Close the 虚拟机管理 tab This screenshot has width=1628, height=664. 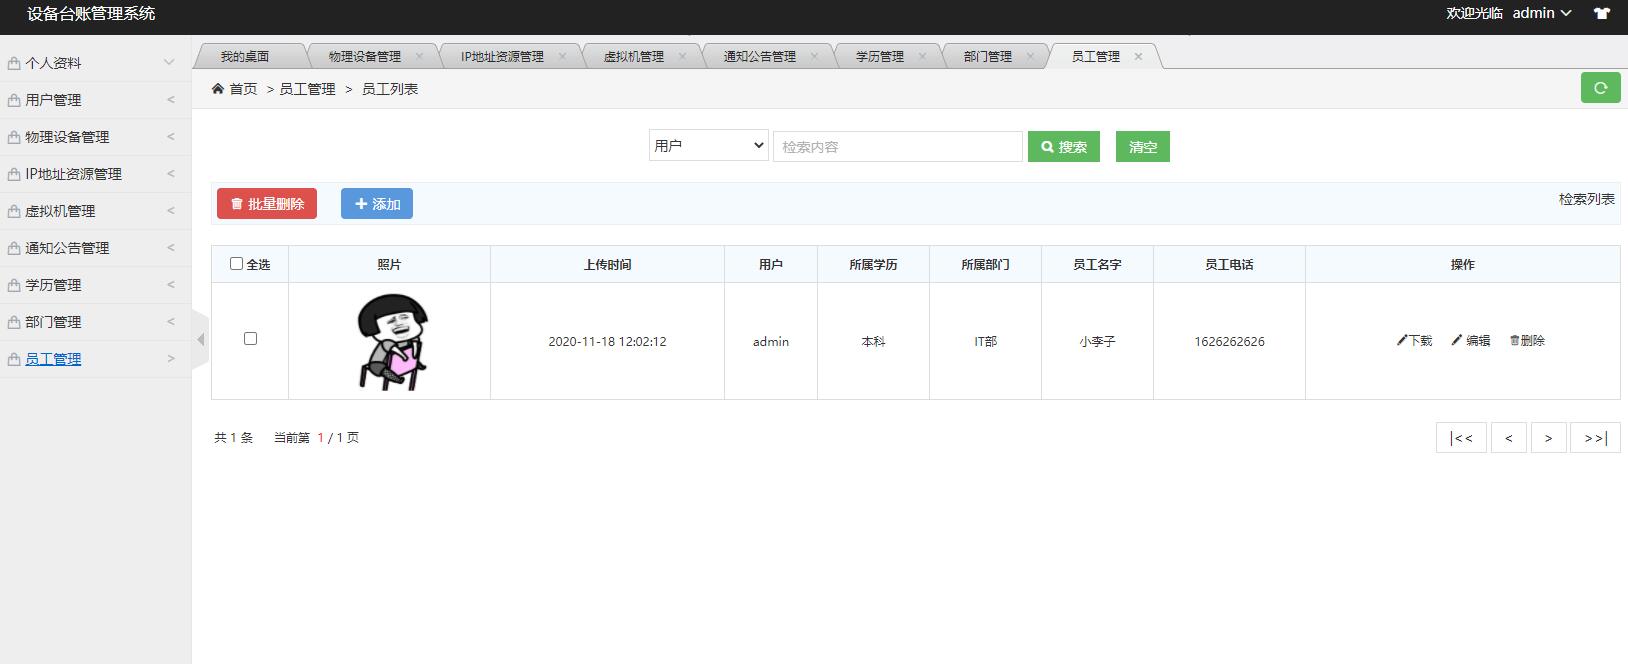(682, 56)
